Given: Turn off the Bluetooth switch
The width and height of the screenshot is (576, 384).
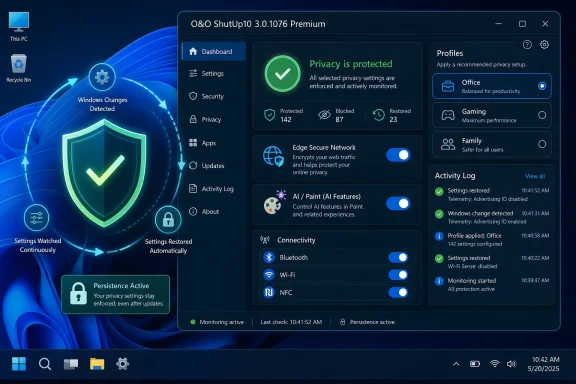Looking at the screenshot, I should click(398, 257).
